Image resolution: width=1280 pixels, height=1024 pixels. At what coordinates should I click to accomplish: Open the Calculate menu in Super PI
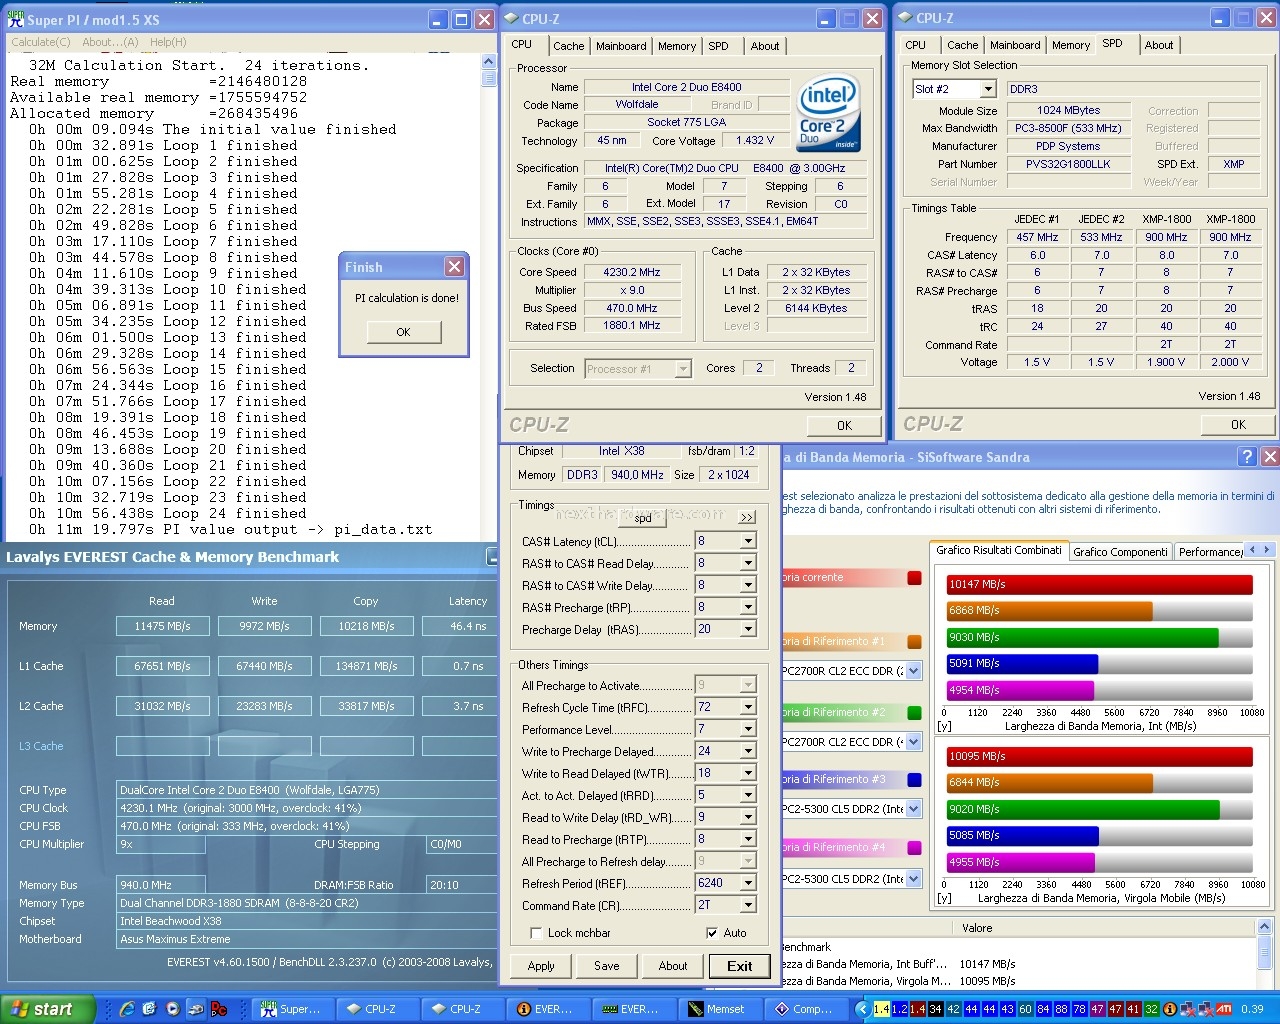click(x=41, y=42)
